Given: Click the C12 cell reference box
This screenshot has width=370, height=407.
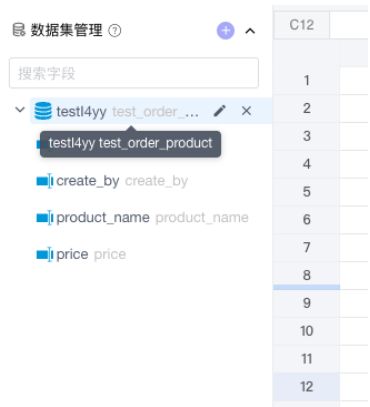Looking at the screenshot, I should click(302, 25).
